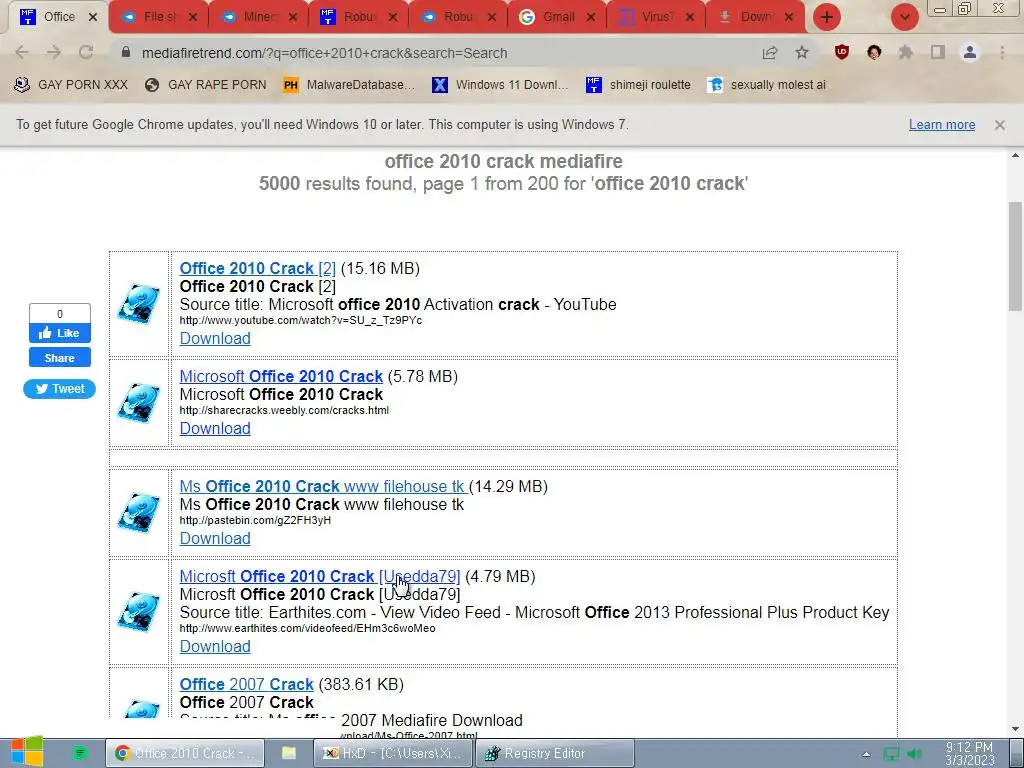Close the Office tab
This screenshot has height=768, width=1024.
(x=93, y=18)
